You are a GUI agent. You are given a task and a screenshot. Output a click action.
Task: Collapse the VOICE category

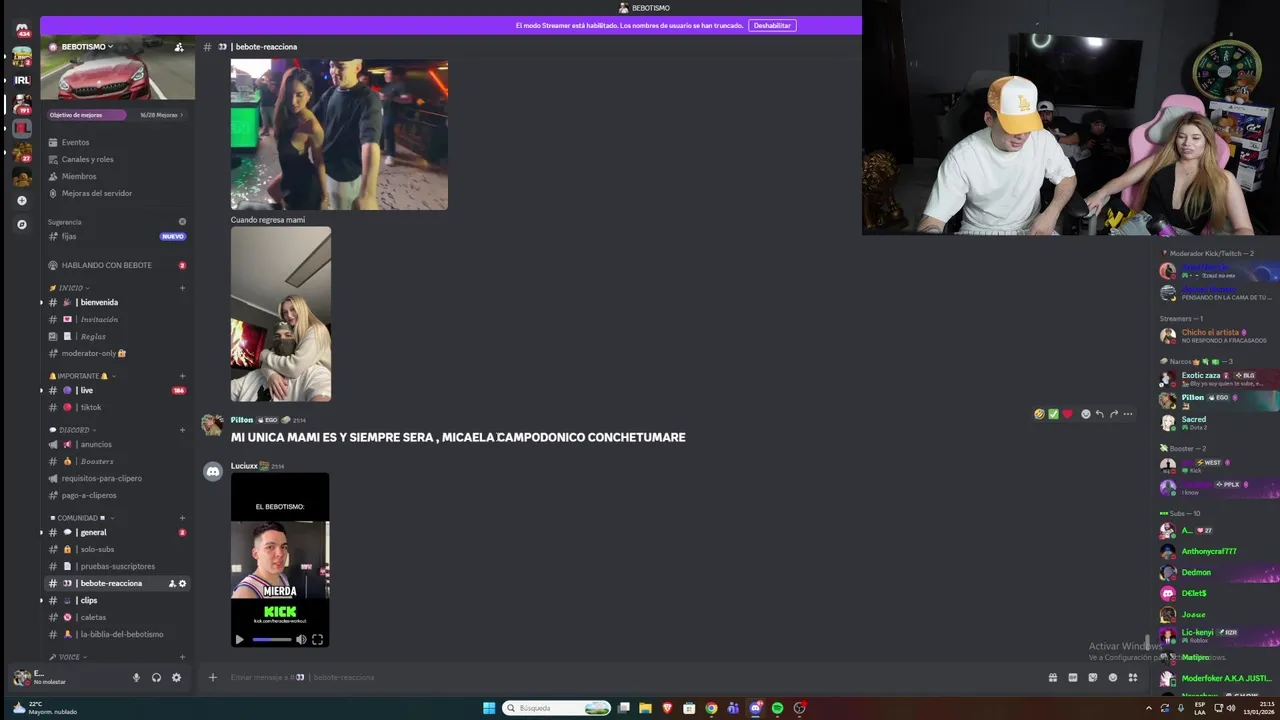pyautogui.click(x=69, y=657)
